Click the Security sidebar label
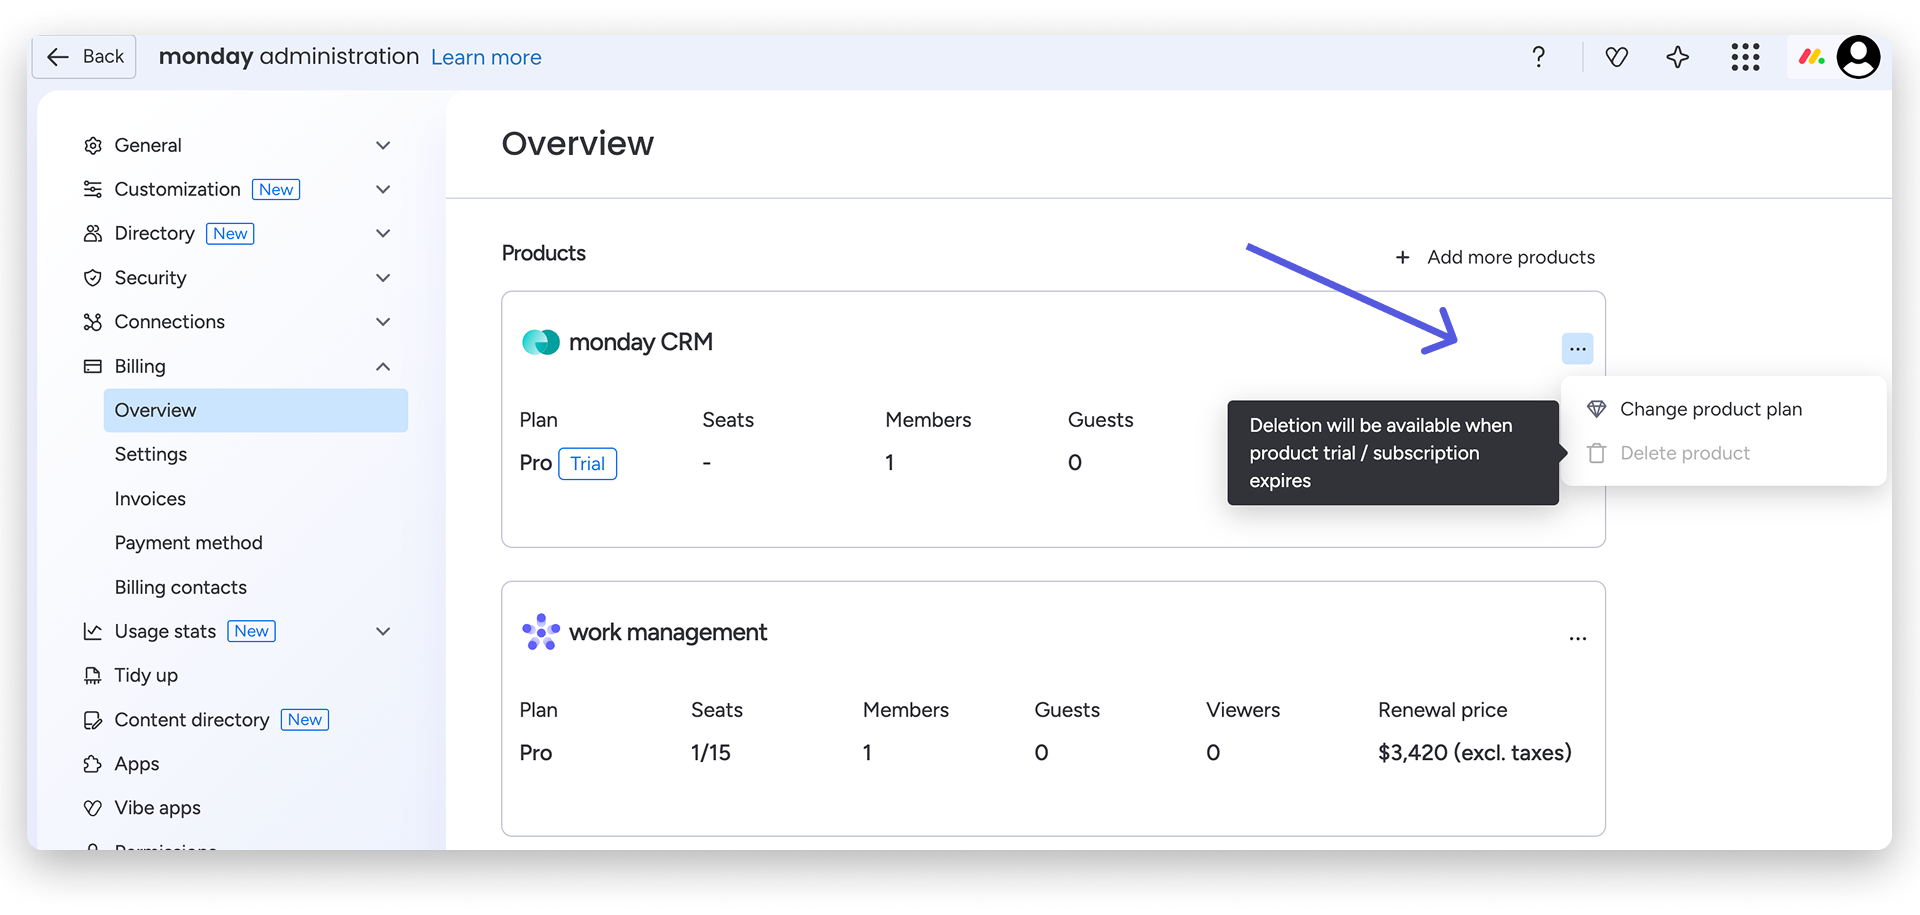Screen dimensions: 1920x915 [150, 278]
